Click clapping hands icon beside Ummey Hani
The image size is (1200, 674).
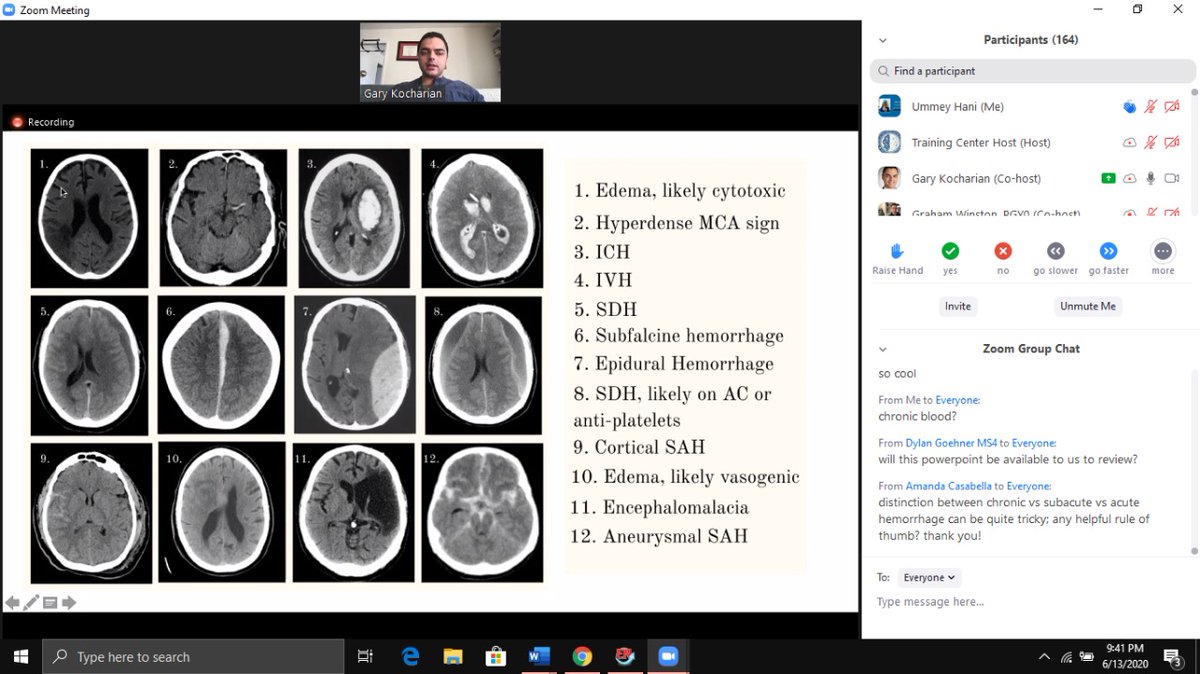(1130, 107)
